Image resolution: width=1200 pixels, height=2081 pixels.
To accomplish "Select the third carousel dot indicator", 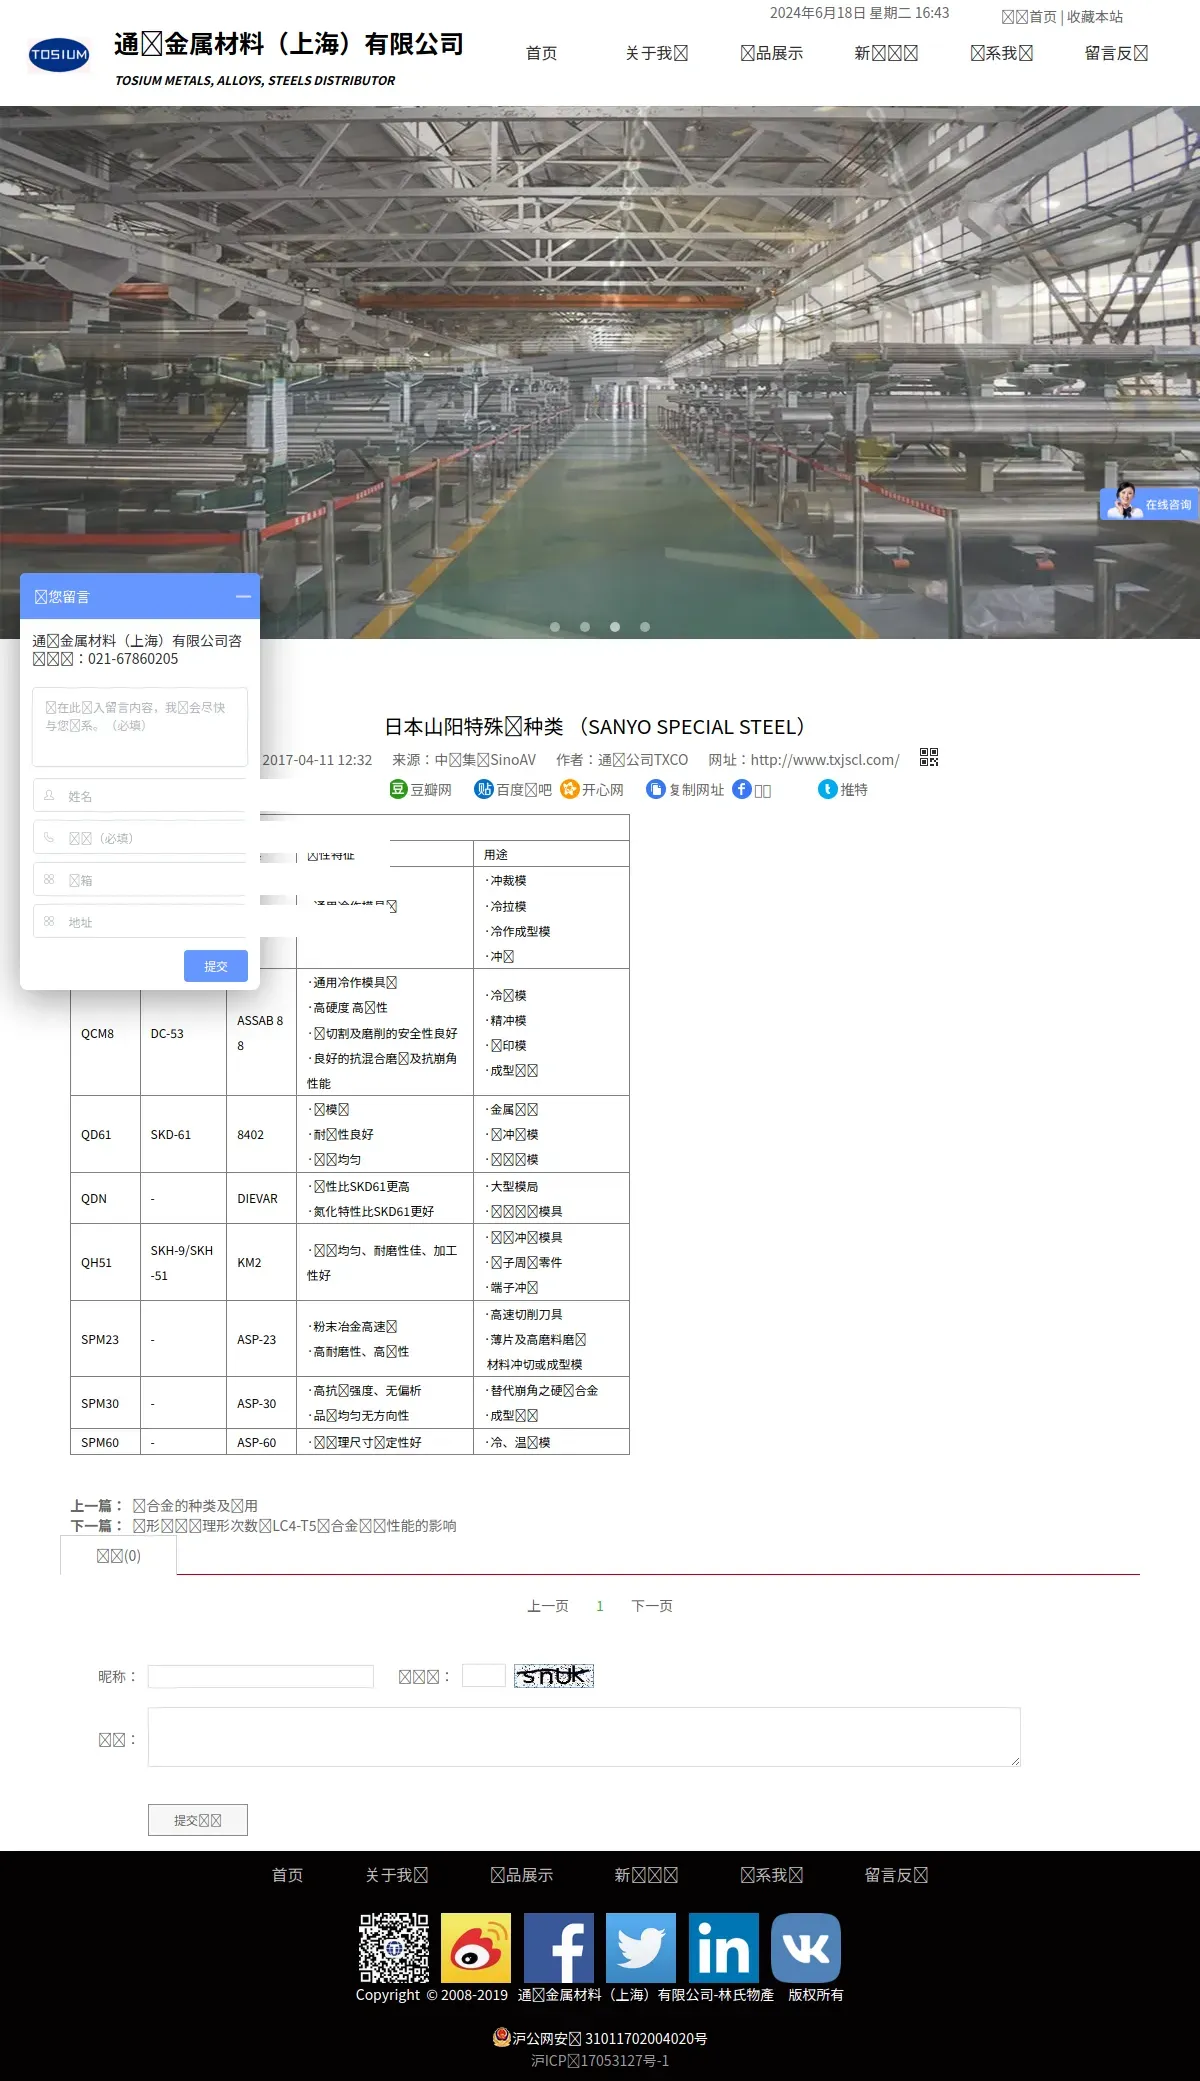I will pos(615,627).
